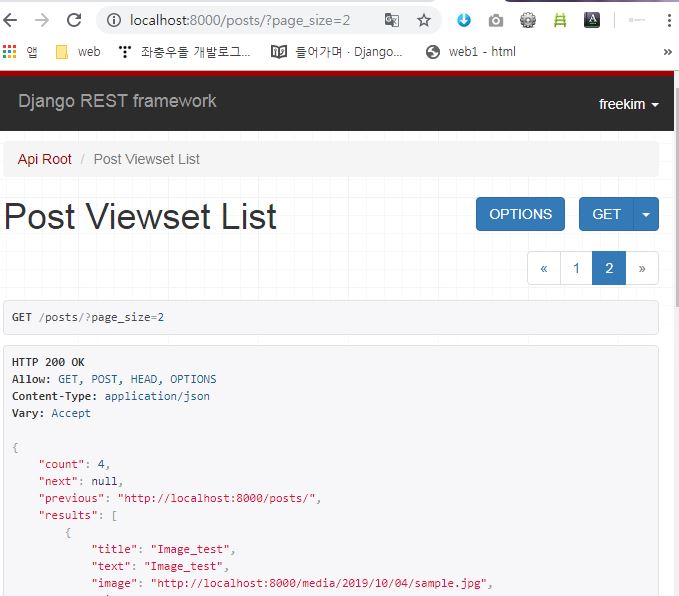Click the "title": "Image_test" line

pos(163,549)
